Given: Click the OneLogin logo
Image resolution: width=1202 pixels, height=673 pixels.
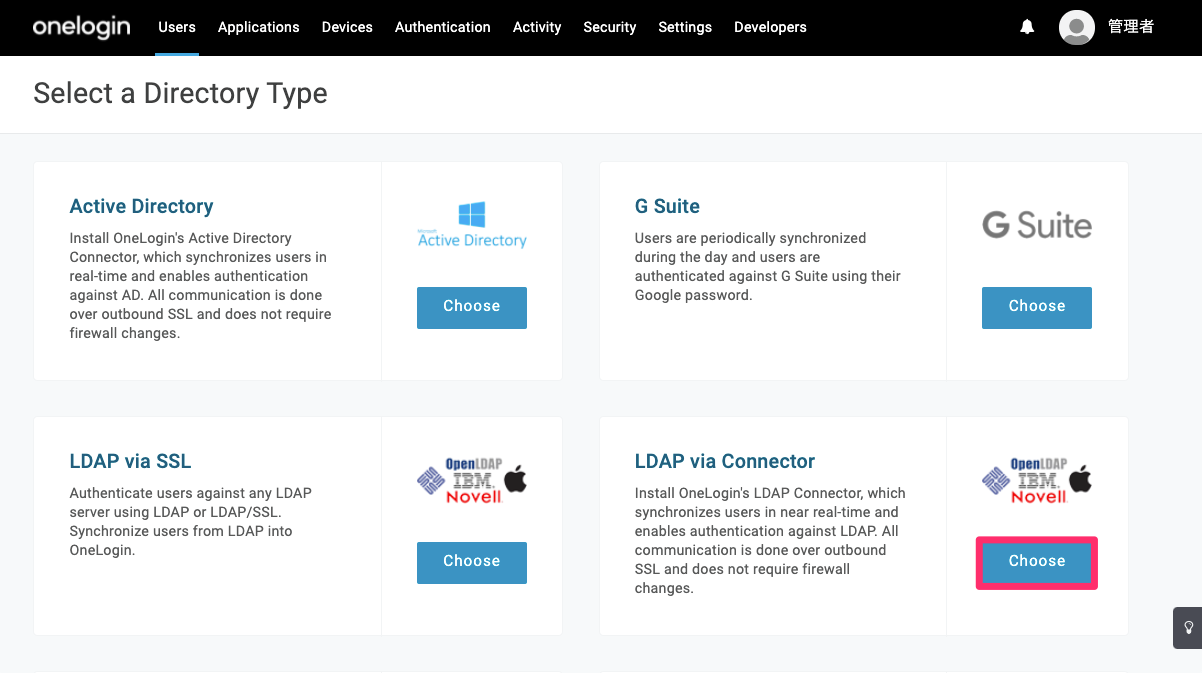Looking at the screenshot, I should 81,27.
